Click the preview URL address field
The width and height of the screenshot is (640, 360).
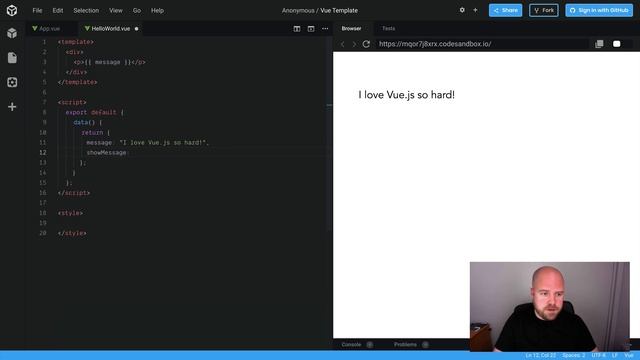pyautogui.click(x=482, y=44)
